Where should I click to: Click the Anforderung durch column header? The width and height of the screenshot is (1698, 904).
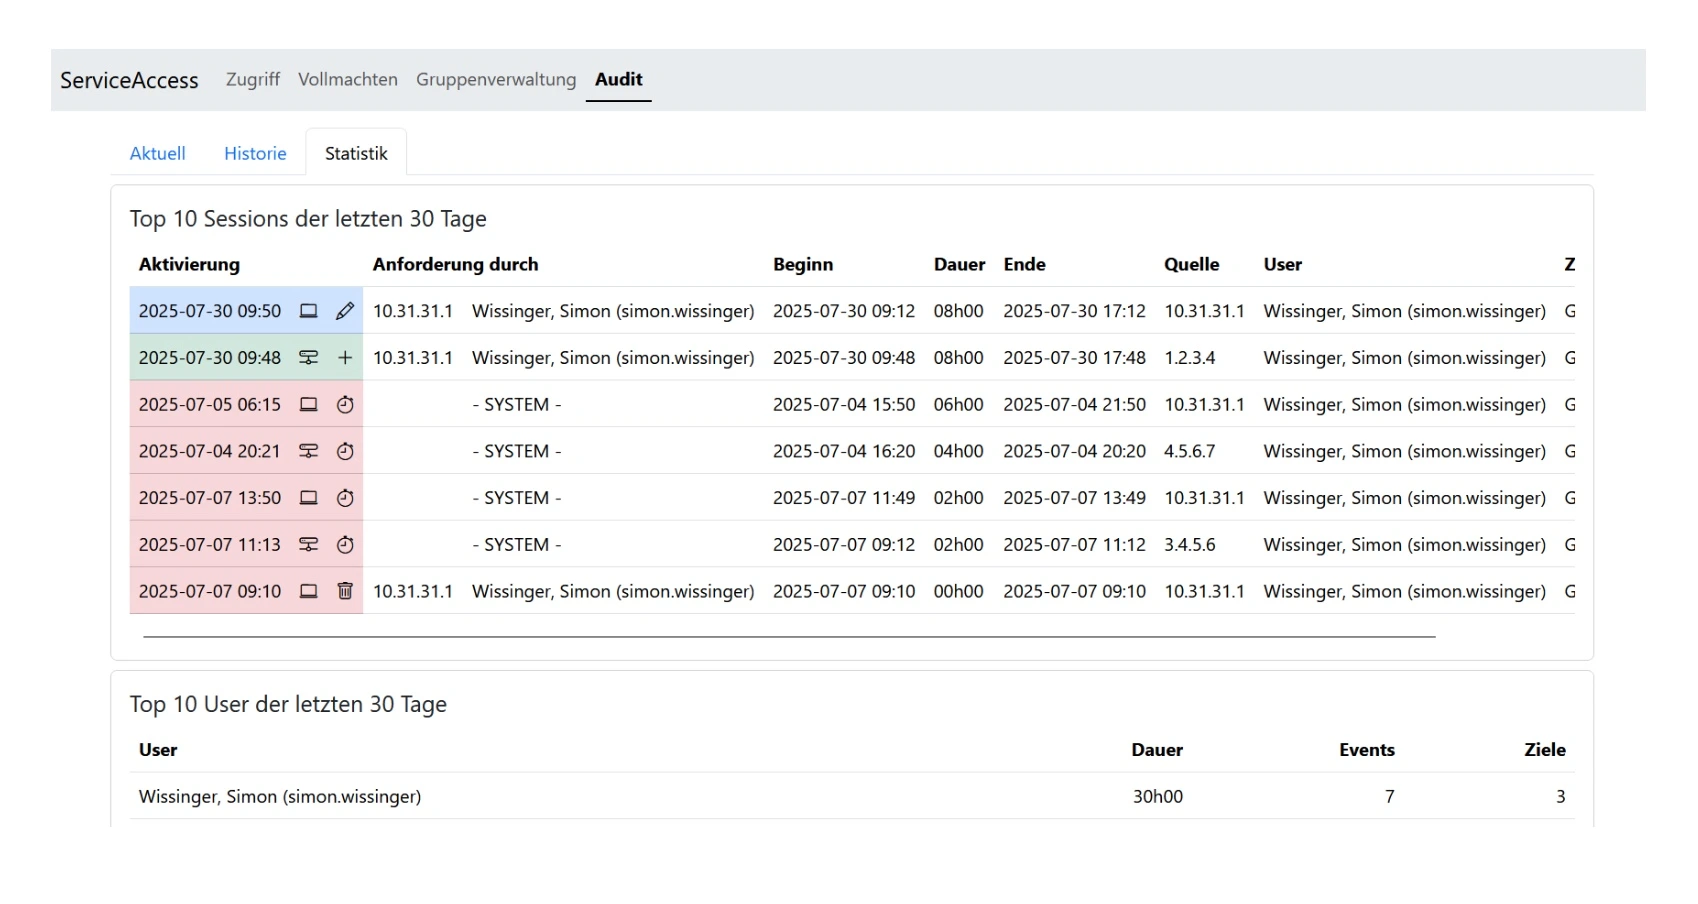(455, 264)
